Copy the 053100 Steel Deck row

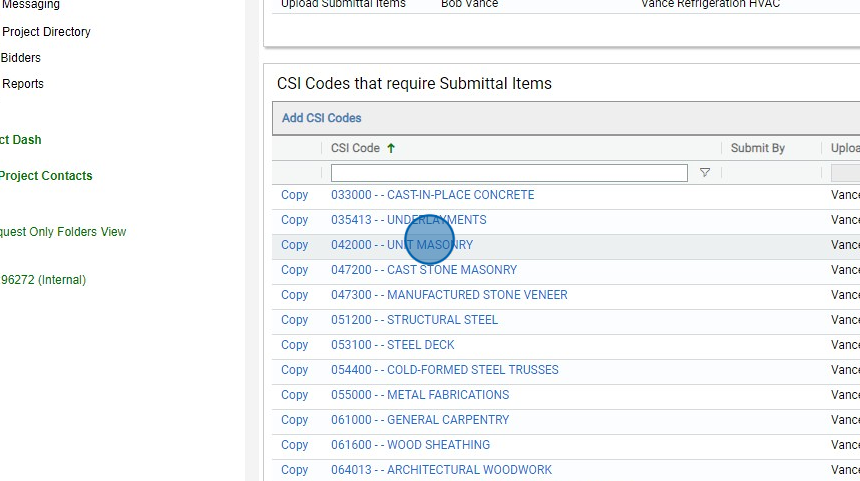(x=295, y=345)
